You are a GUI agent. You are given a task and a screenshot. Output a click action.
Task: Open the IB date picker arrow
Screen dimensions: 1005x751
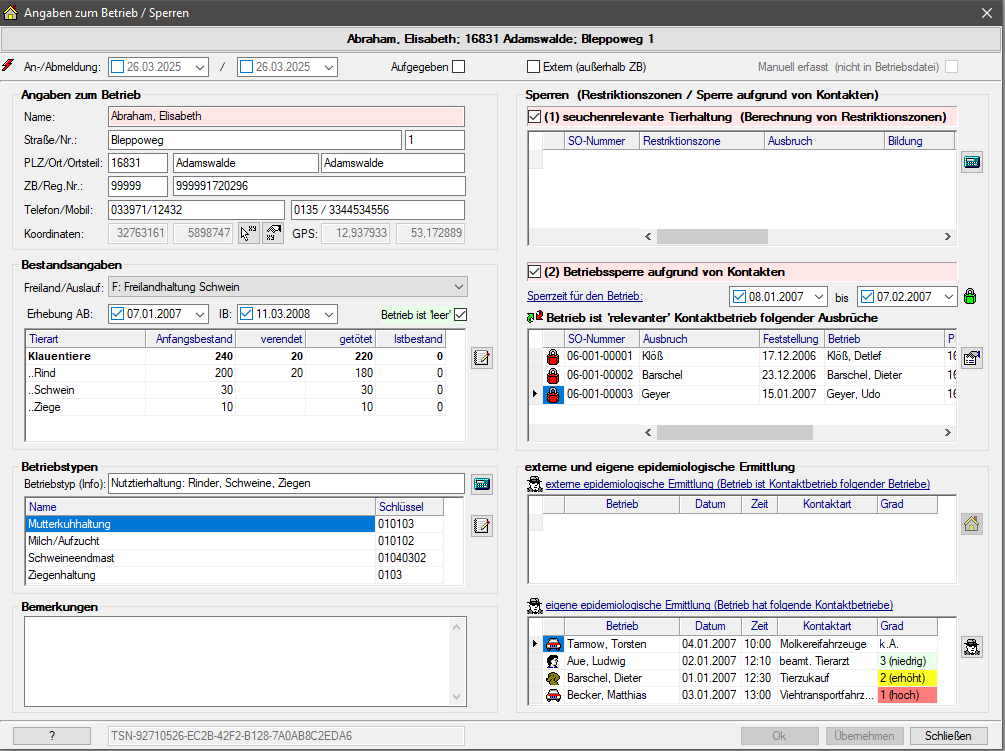point(329,314)
